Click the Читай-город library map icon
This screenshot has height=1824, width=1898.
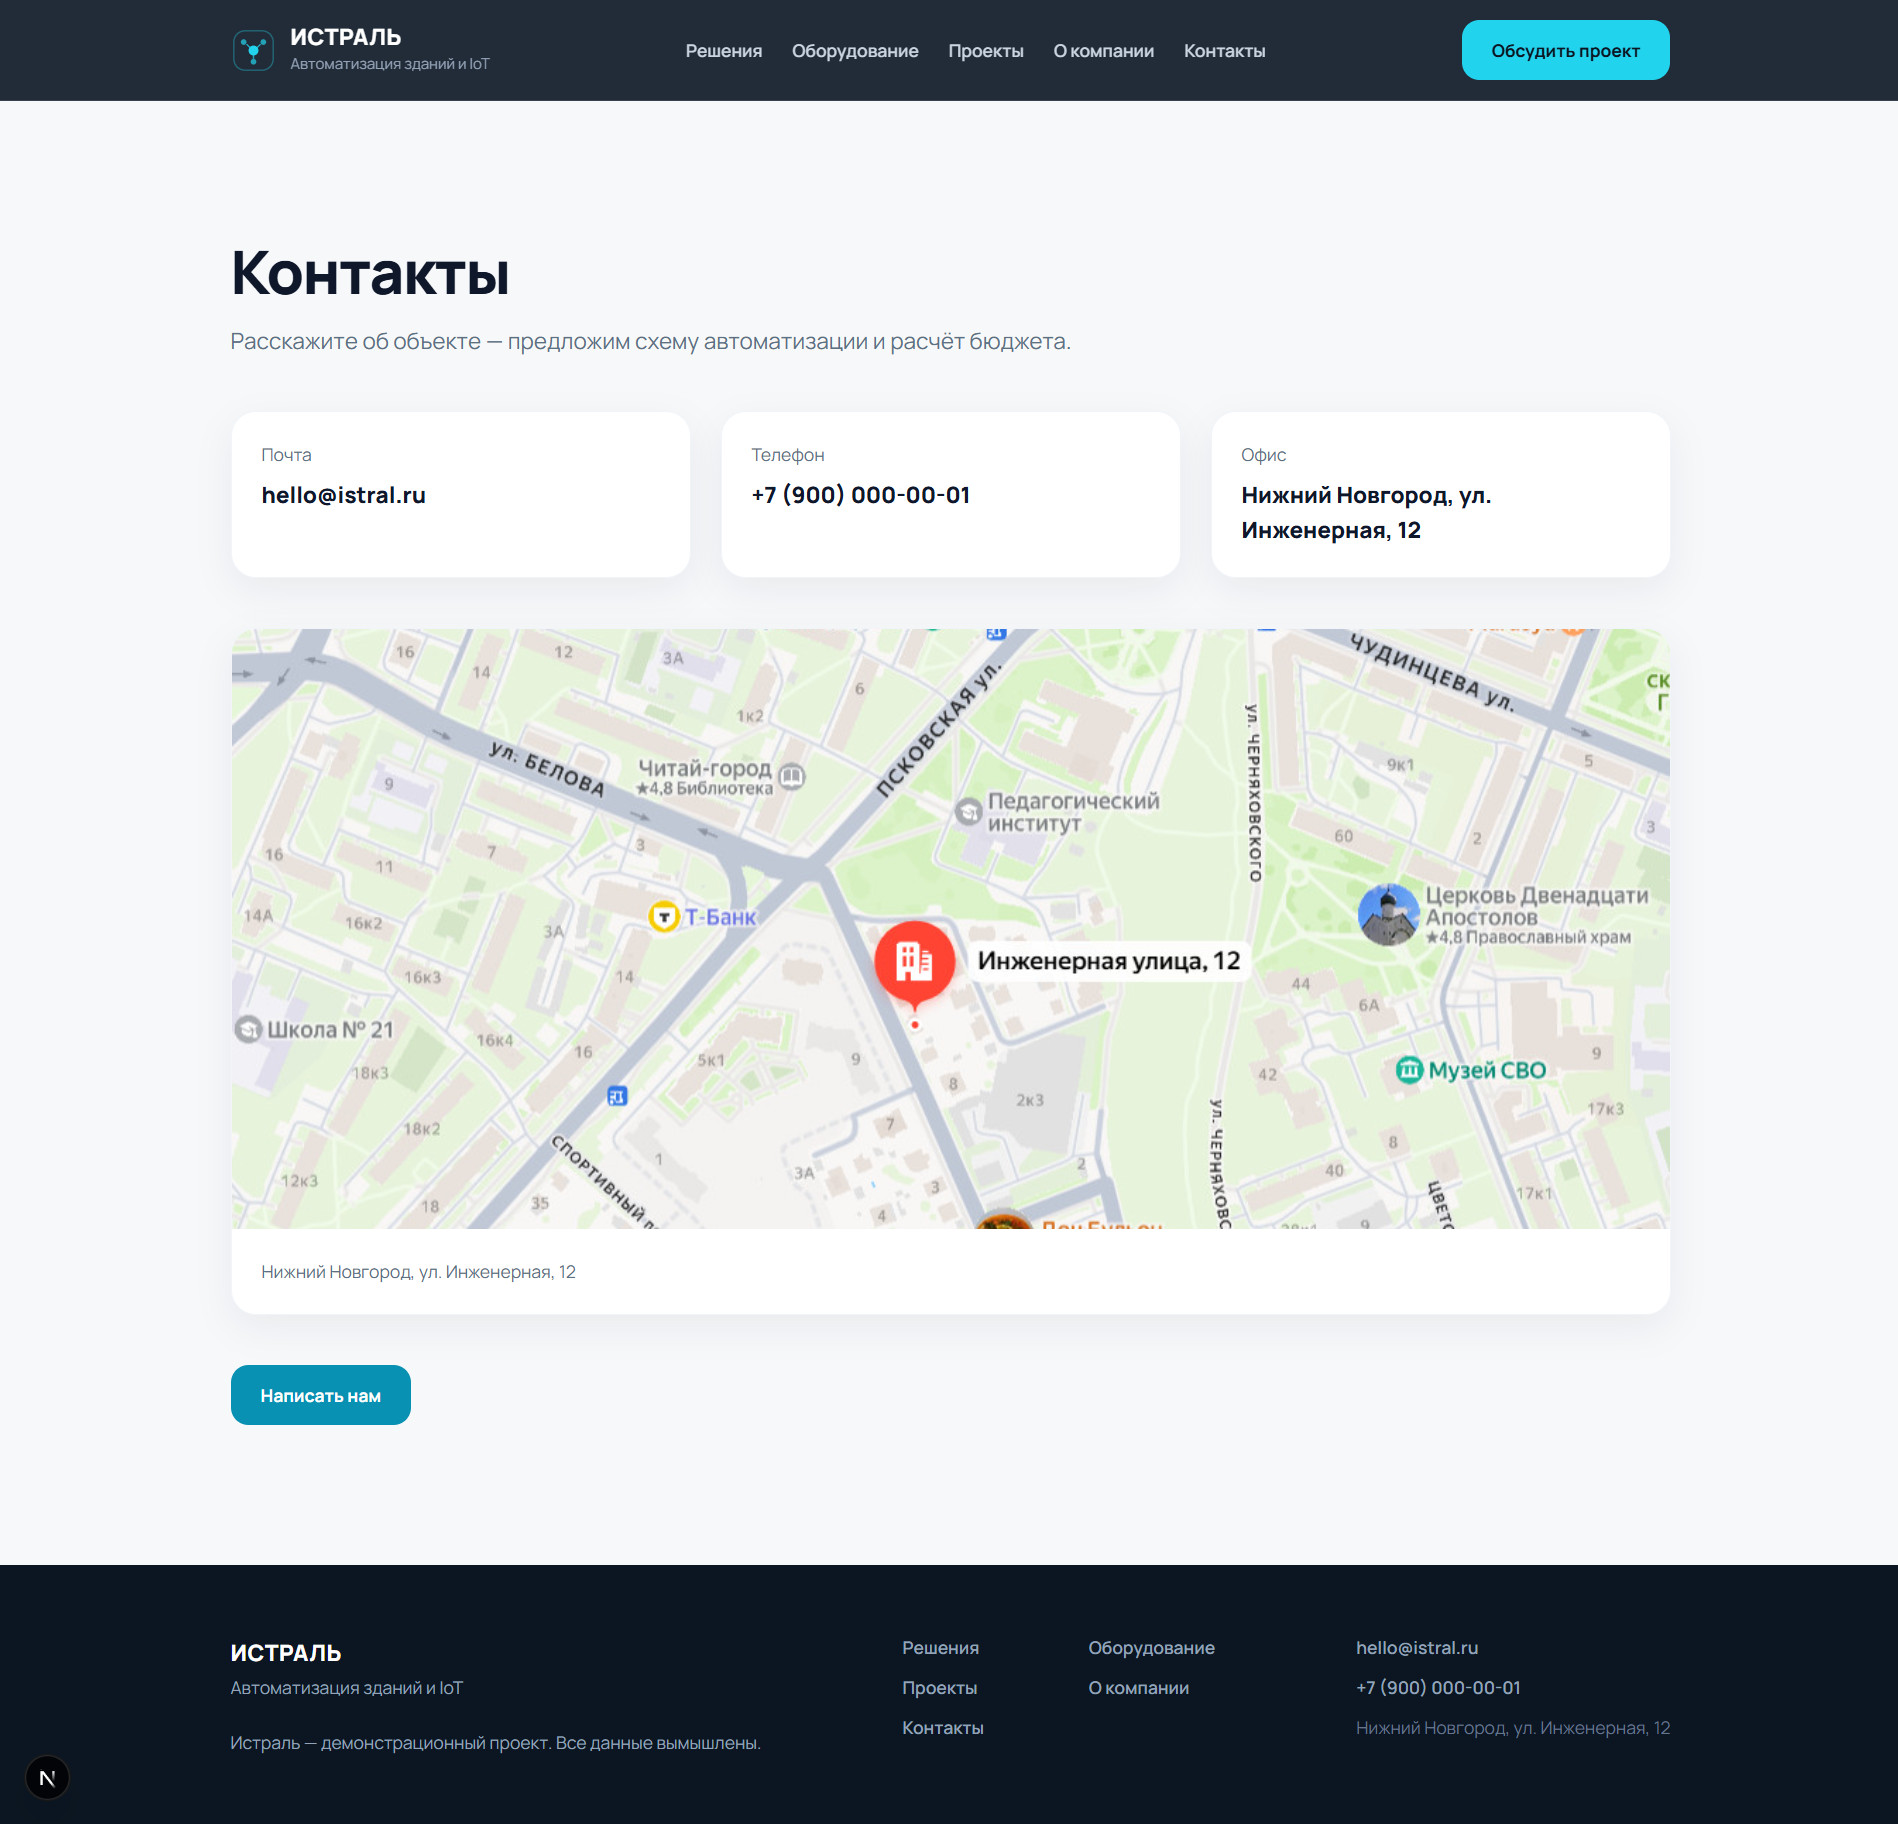pos(792,775)
